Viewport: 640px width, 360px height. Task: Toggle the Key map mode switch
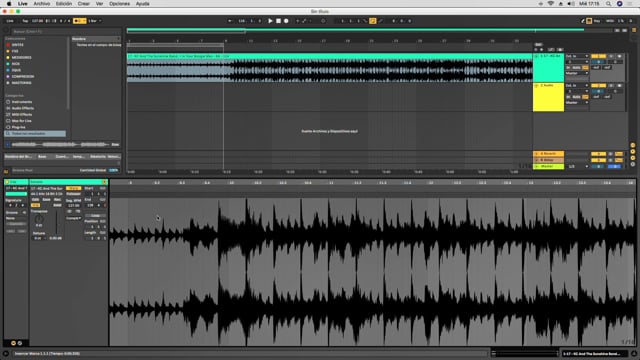(597, 21)
